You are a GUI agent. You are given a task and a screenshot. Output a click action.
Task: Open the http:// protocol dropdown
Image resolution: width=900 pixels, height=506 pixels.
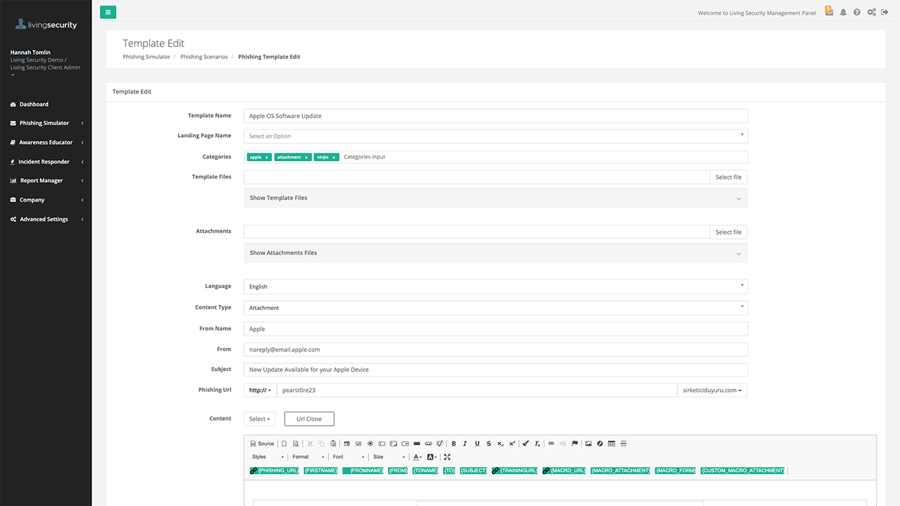click(260, 390)
